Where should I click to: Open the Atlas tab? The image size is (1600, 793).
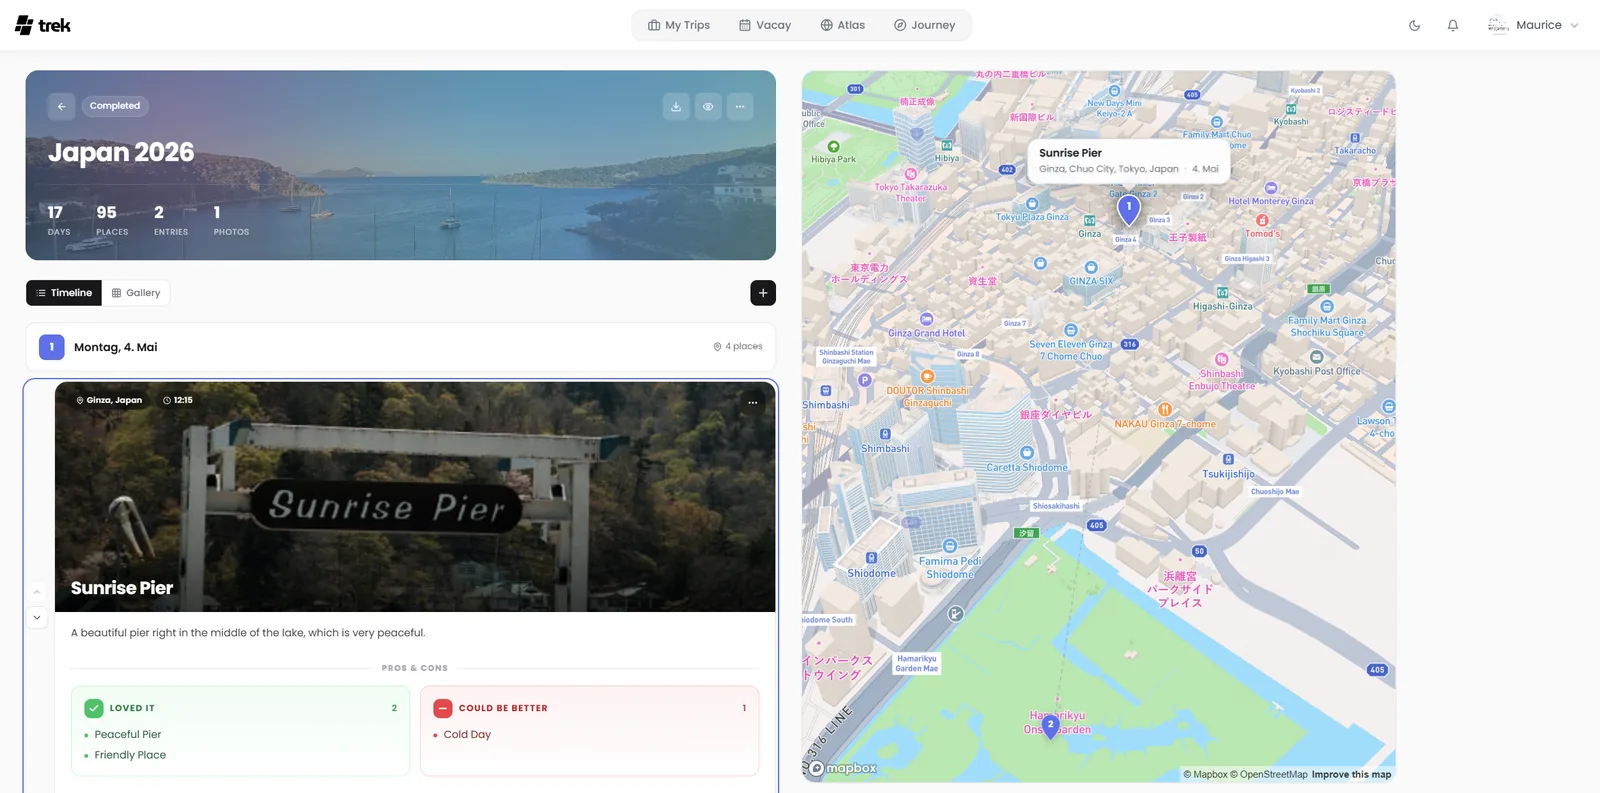pos(843,25)
